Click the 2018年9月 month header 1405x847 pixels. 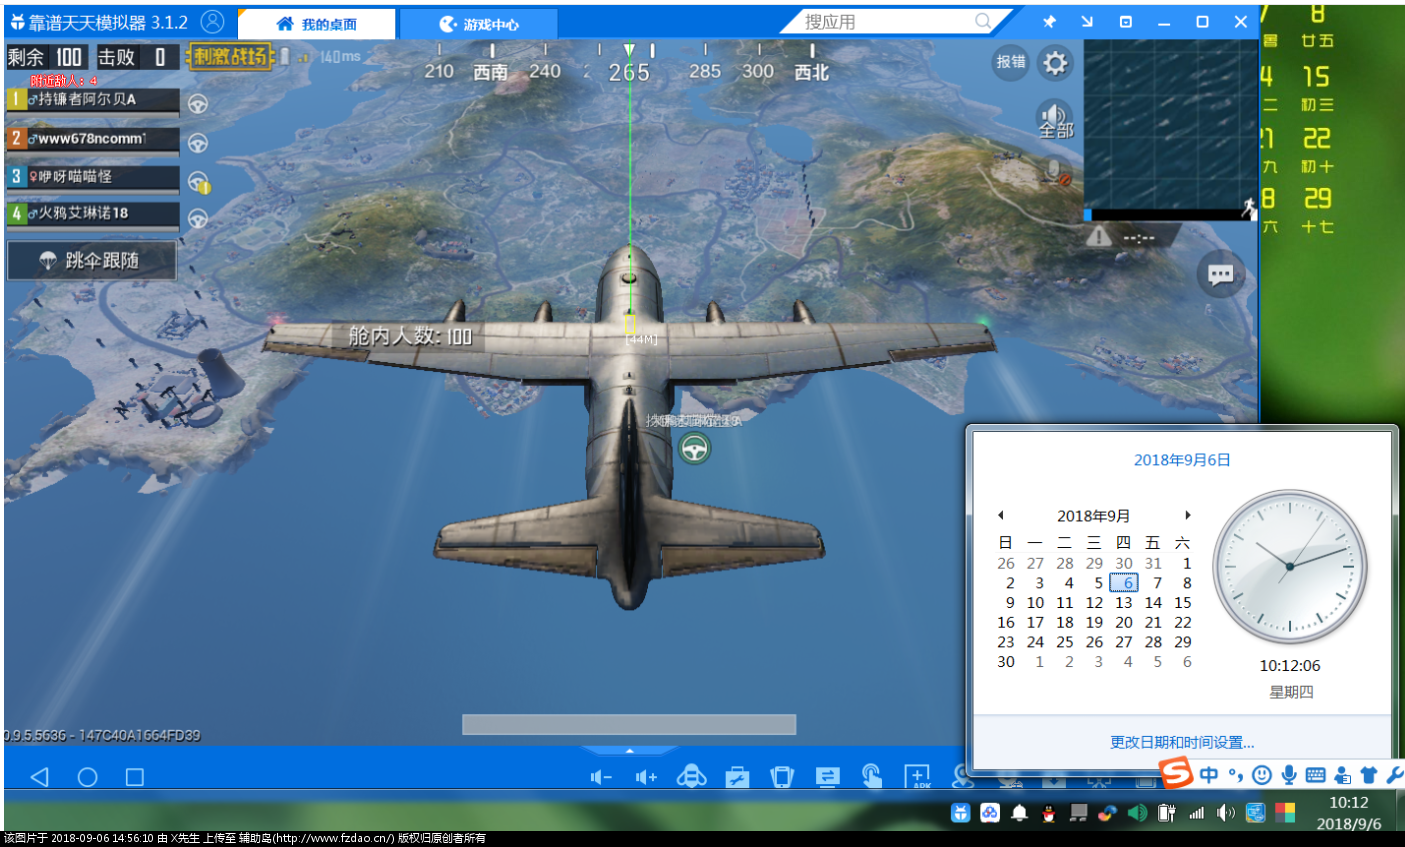pos(1093,516)
